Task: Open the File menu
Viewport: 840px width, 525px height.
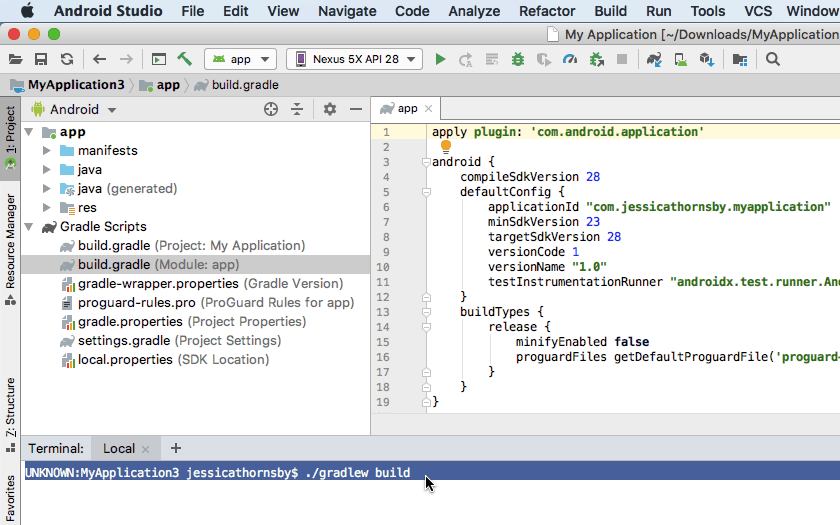Action: (x=192, y=11)
